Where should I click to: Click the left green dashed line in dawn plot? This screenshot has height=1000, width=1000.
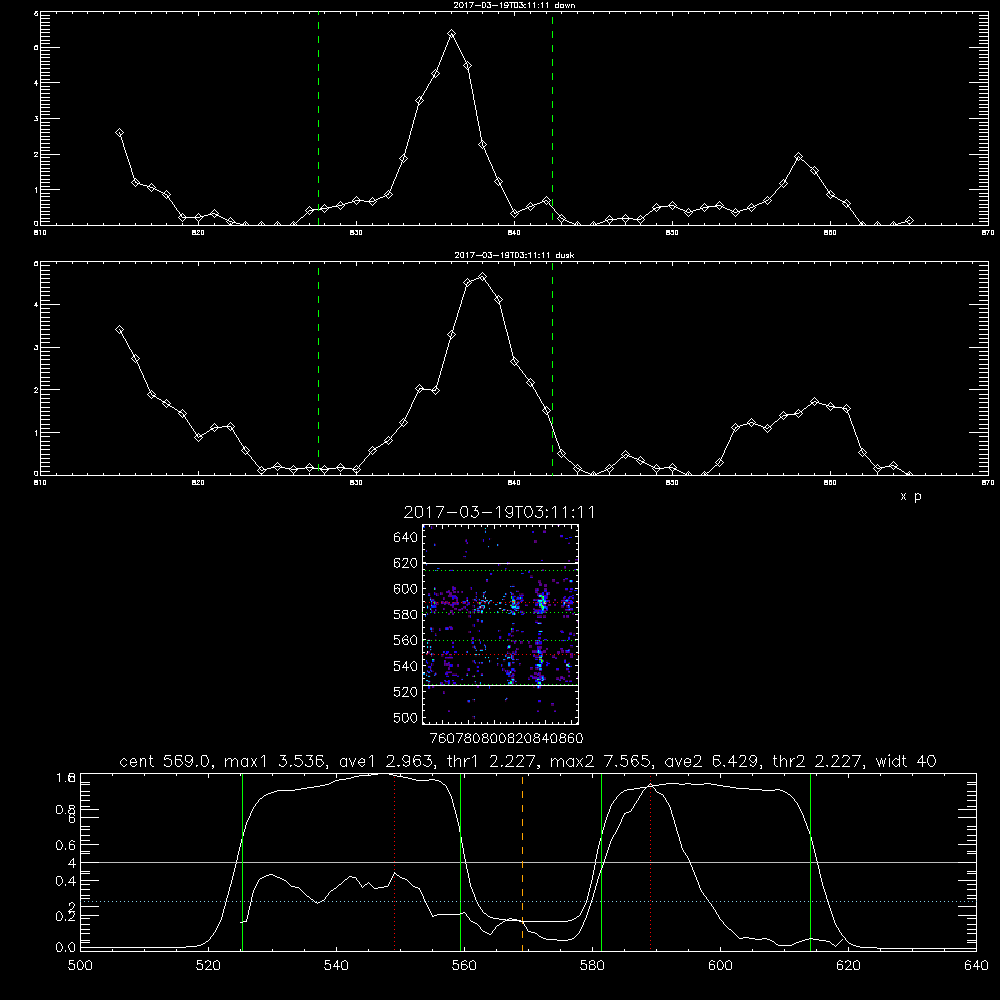click(318, 118)
